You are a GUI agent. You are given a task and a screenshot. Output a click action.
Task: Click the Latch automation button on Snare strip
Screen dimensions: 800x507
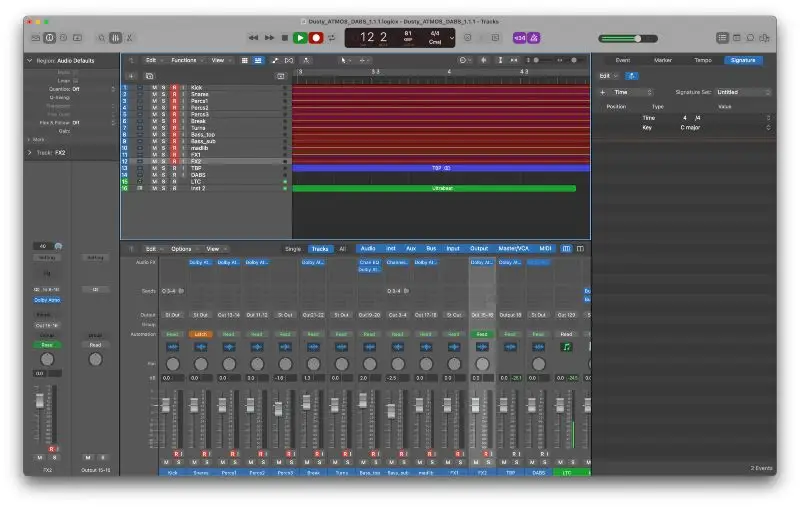[x=201, y=334]
